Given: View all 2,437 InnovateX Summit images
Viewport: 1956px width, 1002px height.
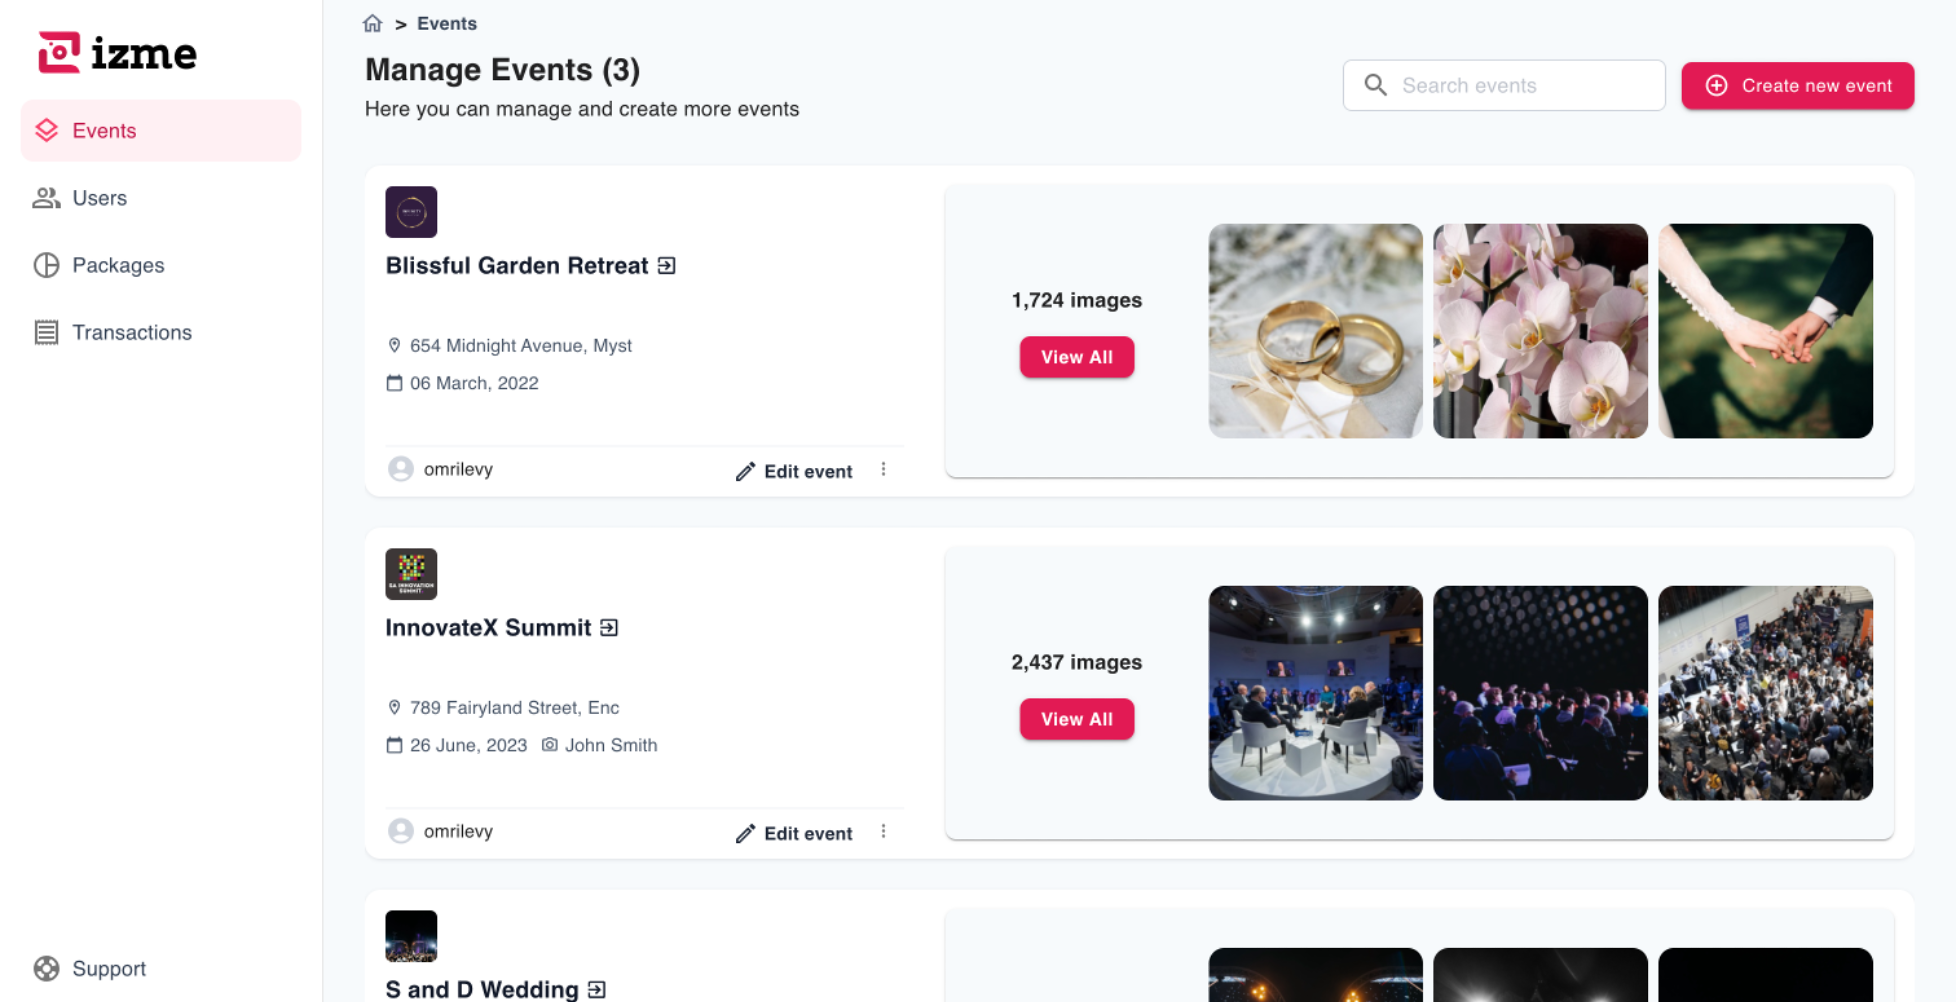Looking at the screenshot, I should pos(1076,719).
